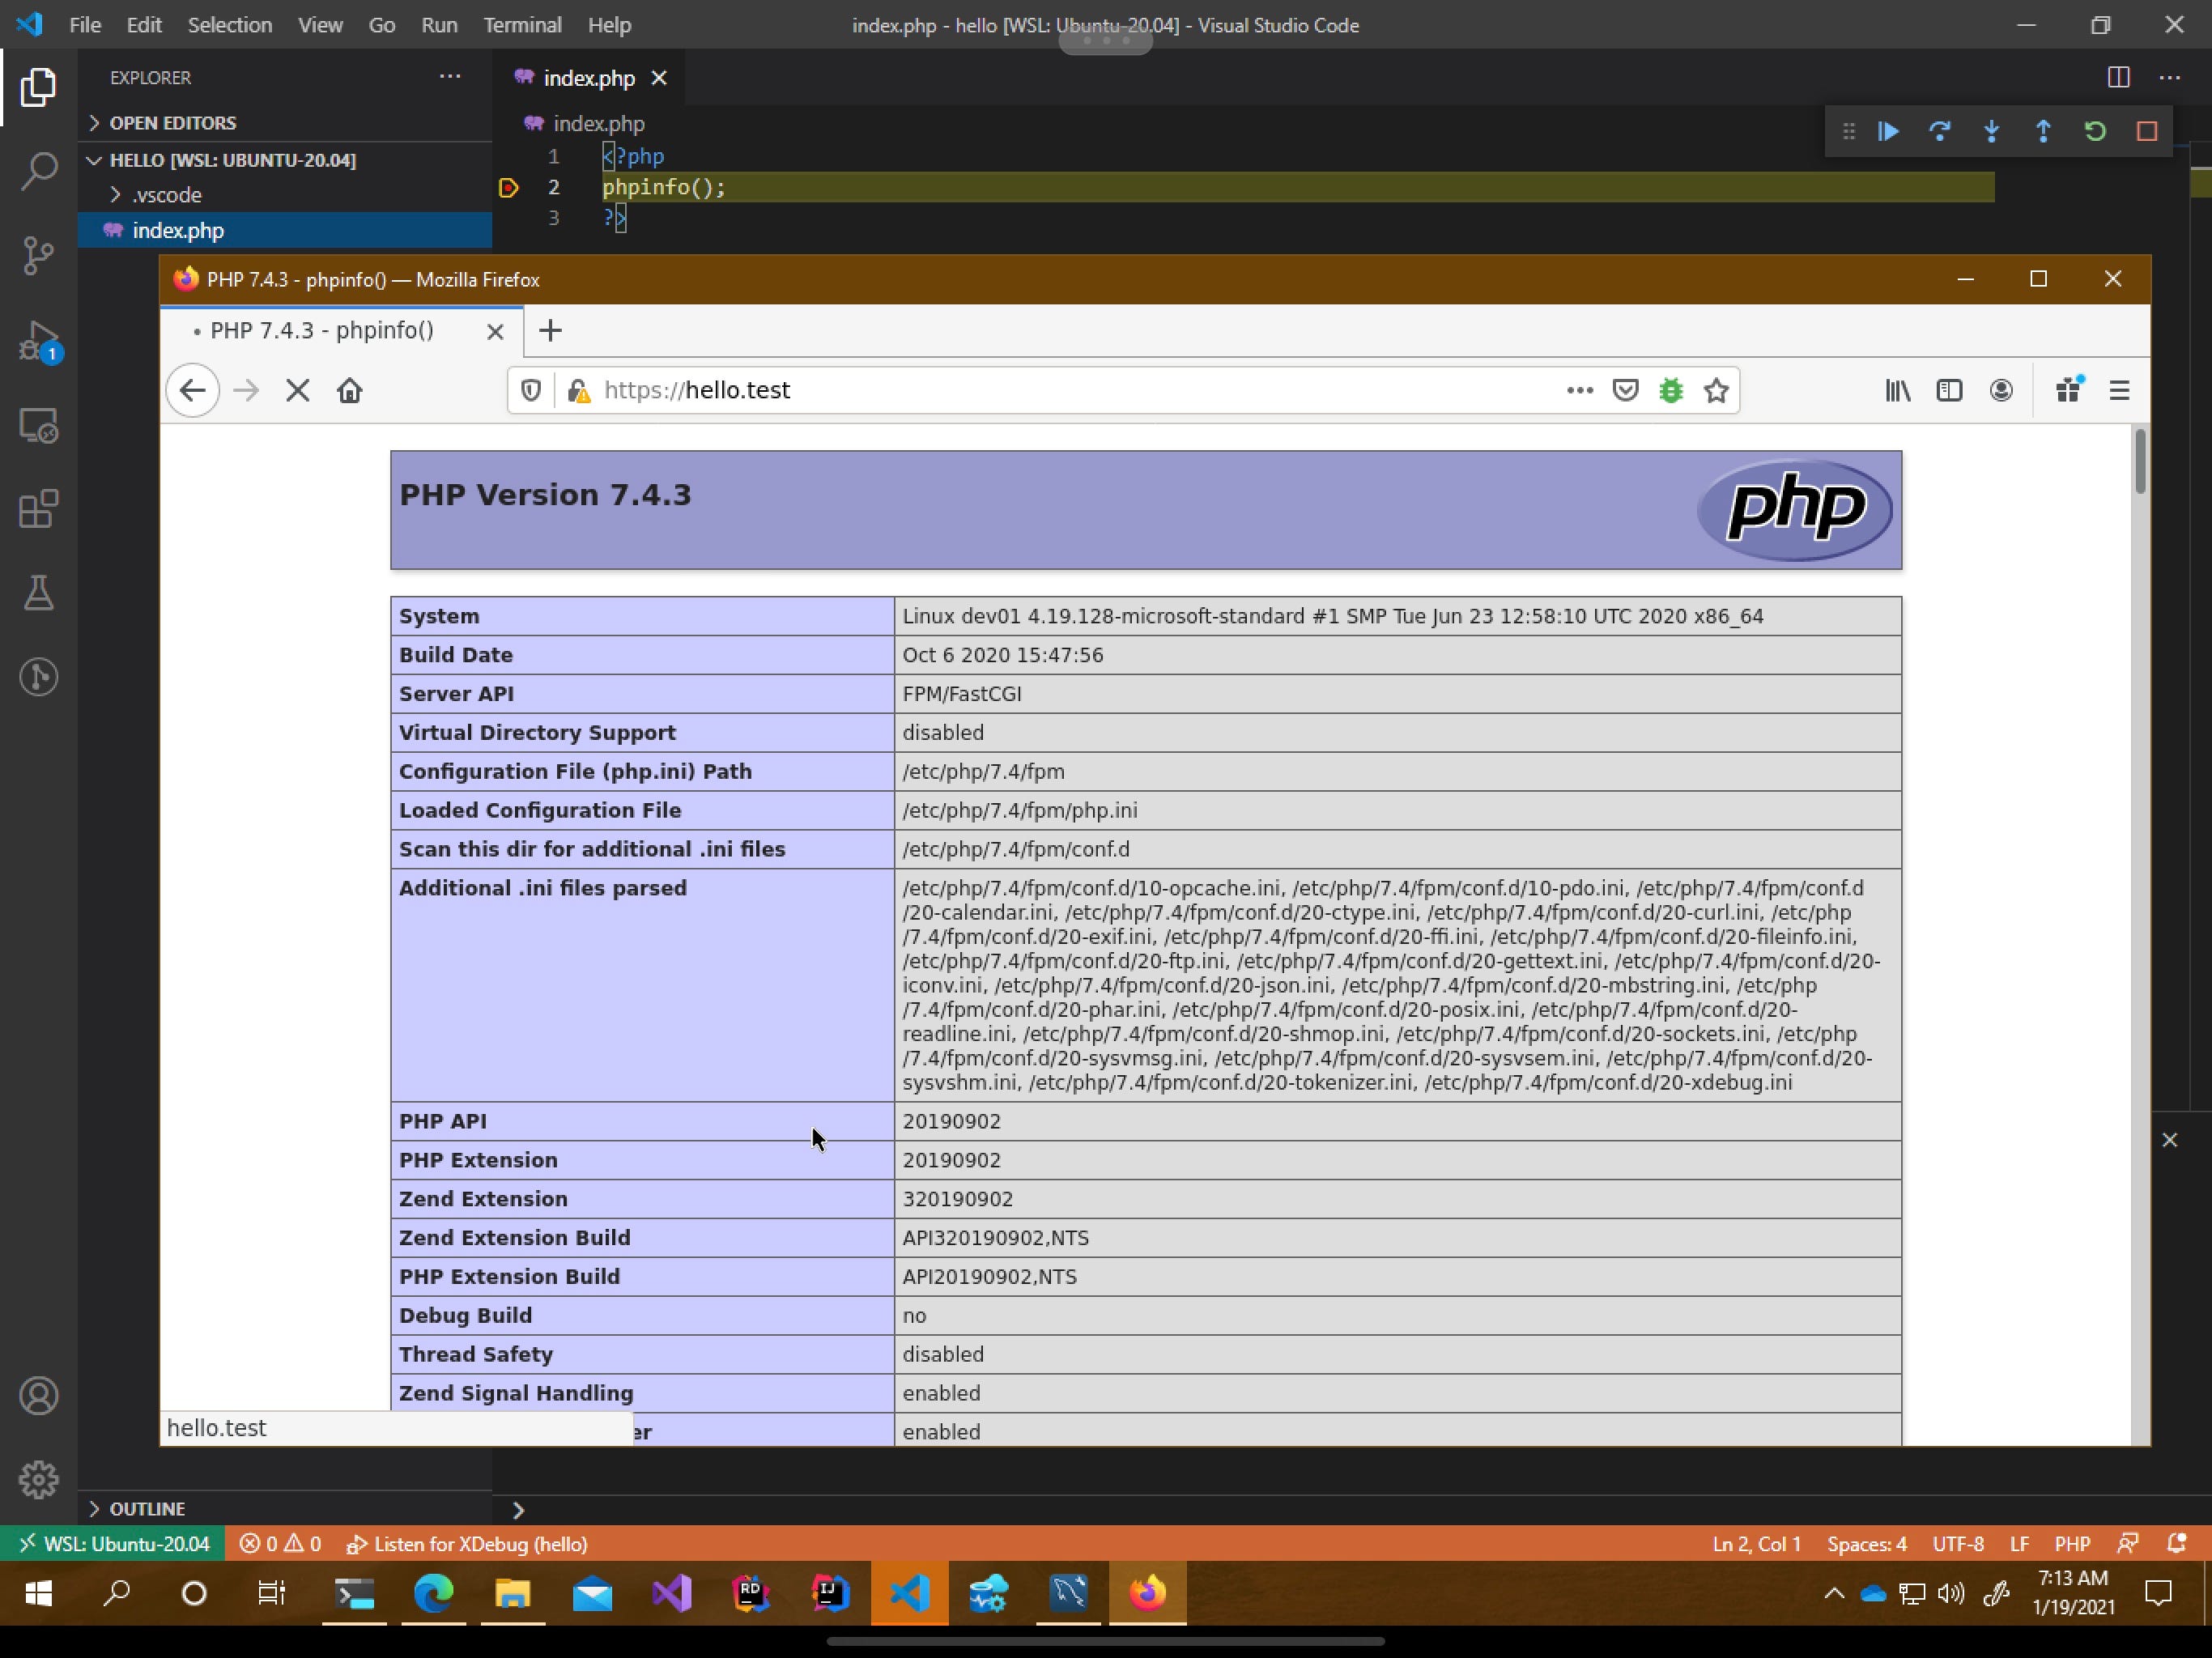Stop the debugging session

[x=2147, y=132]
